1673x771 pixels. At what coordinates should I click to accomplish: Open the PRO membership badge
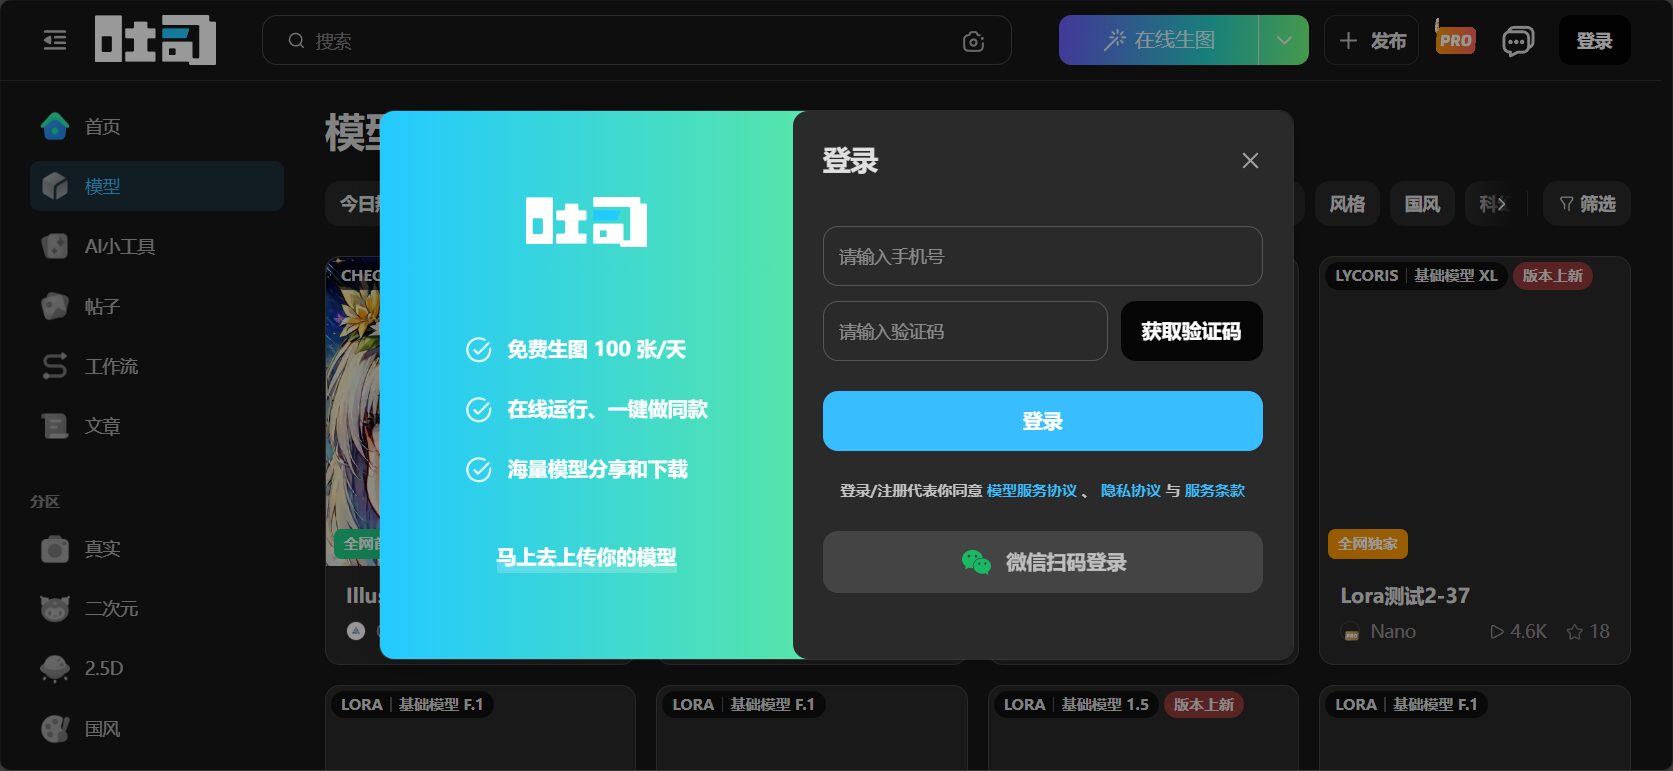(x=1455, y=39)
